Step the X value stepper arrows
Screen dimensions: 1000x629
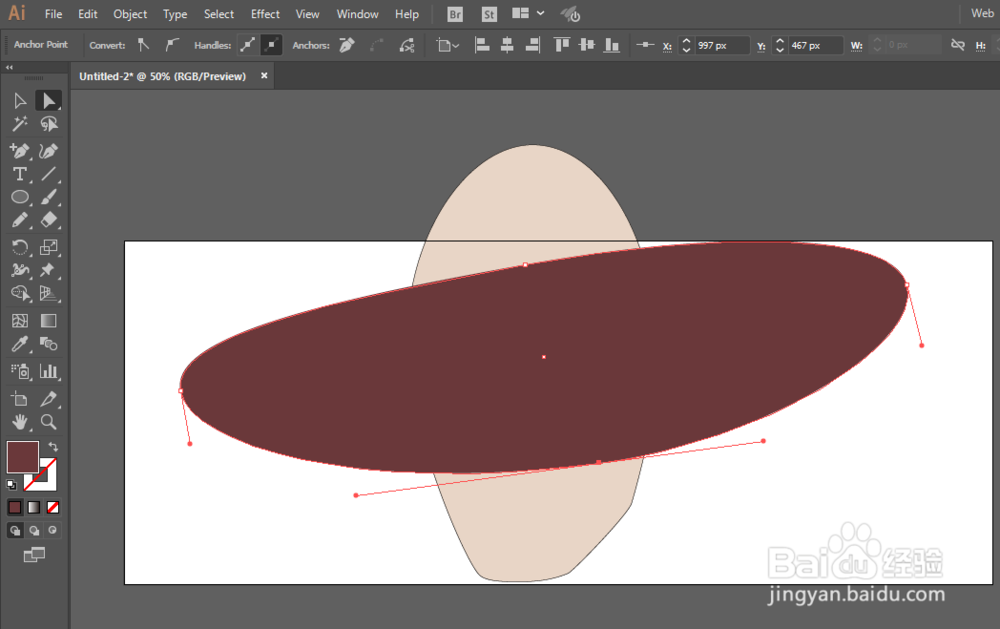[686, 45]
